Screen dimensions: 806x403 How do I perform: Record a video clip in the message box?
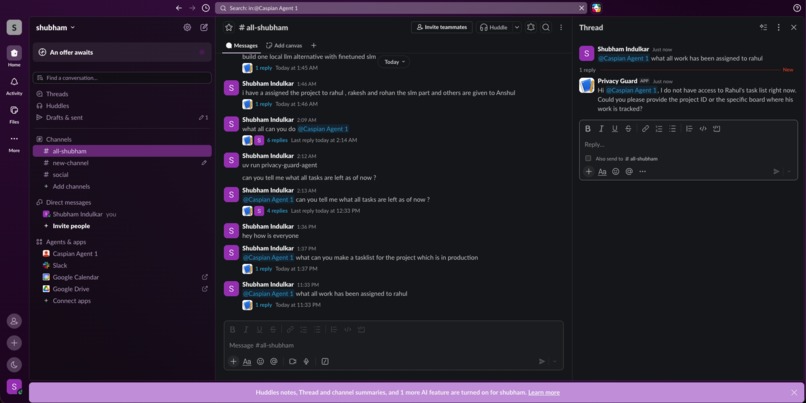coord(292,361)
